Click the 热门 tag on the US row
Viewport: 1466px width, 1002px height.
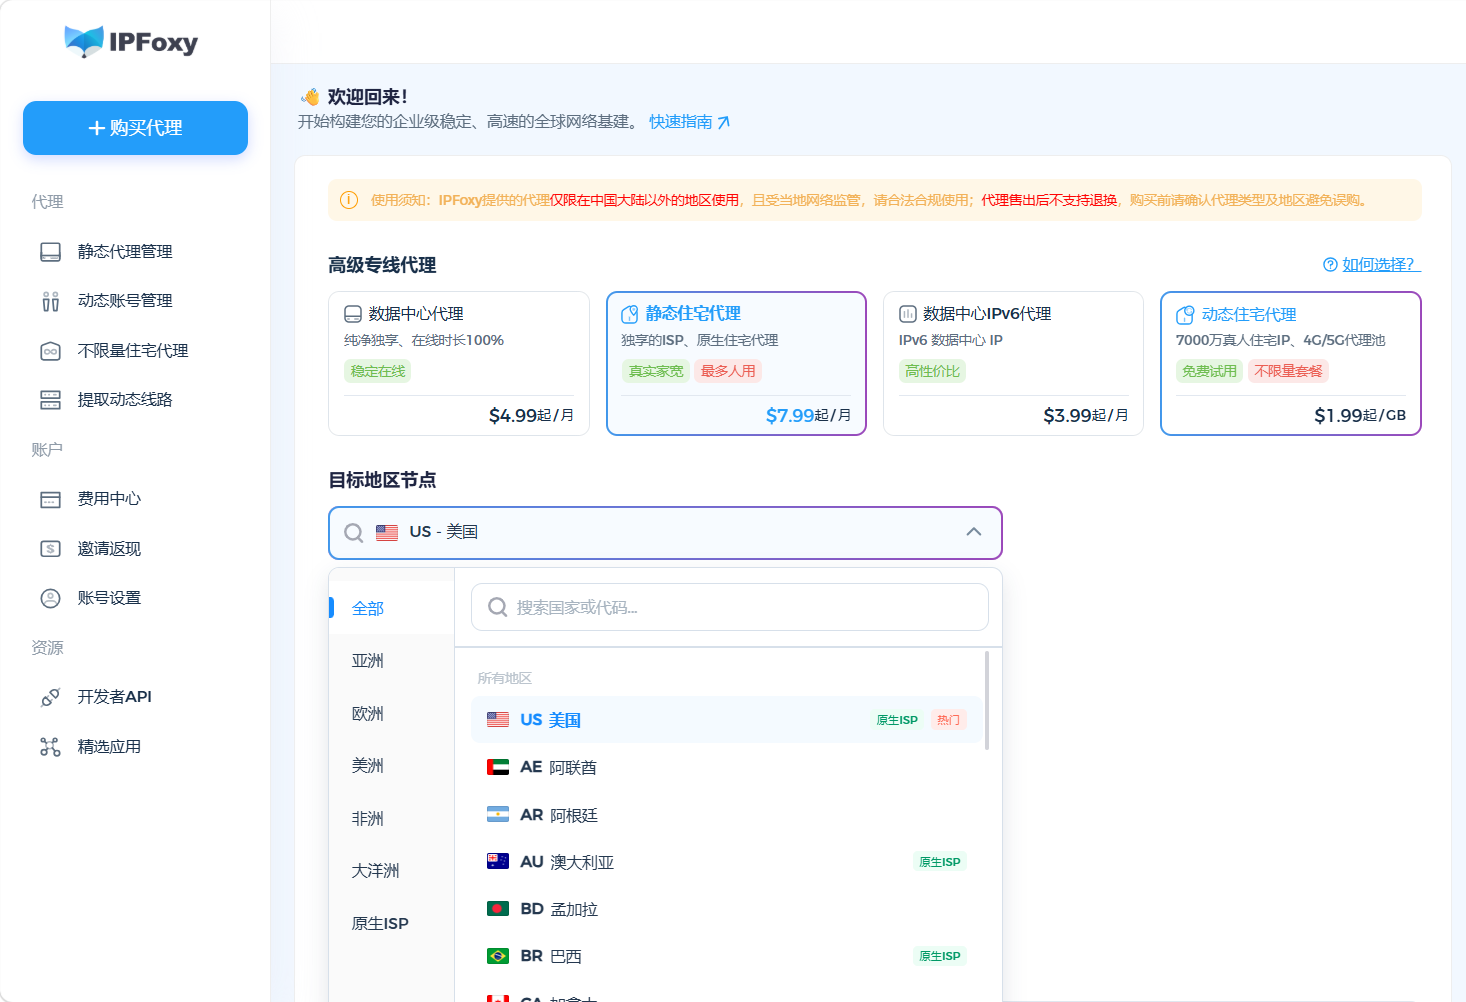[948, 720]
